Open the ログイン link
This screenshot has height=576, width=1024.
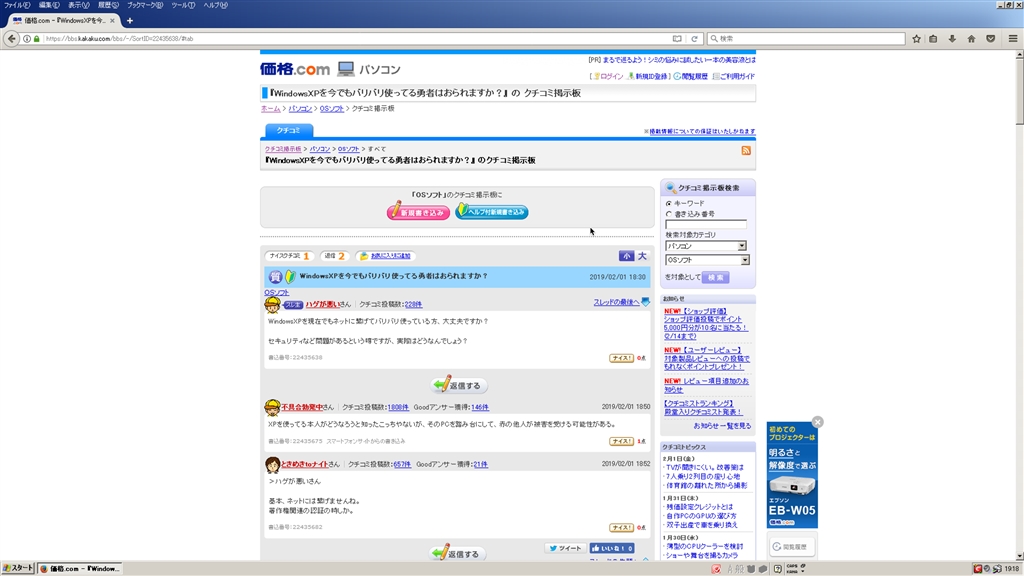point(611,76)
